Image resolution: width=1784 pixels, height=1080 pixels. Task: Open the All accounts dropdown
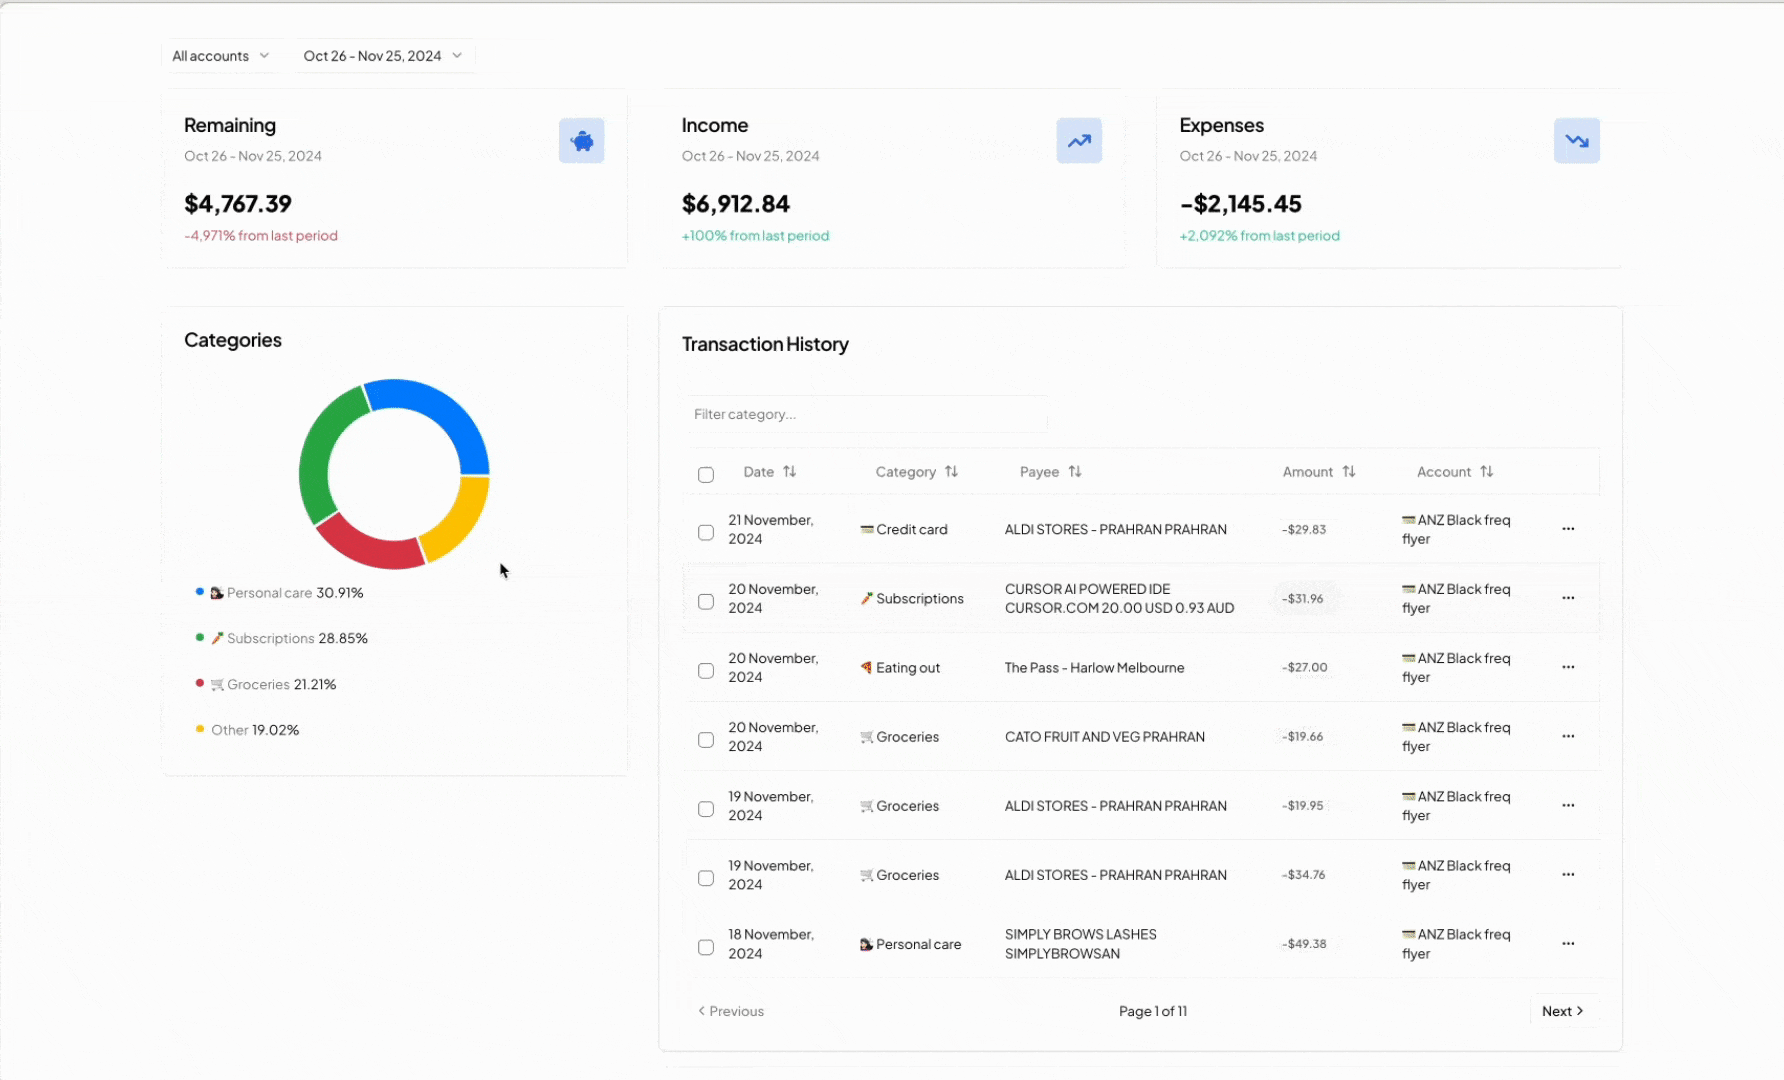point(221,56)
